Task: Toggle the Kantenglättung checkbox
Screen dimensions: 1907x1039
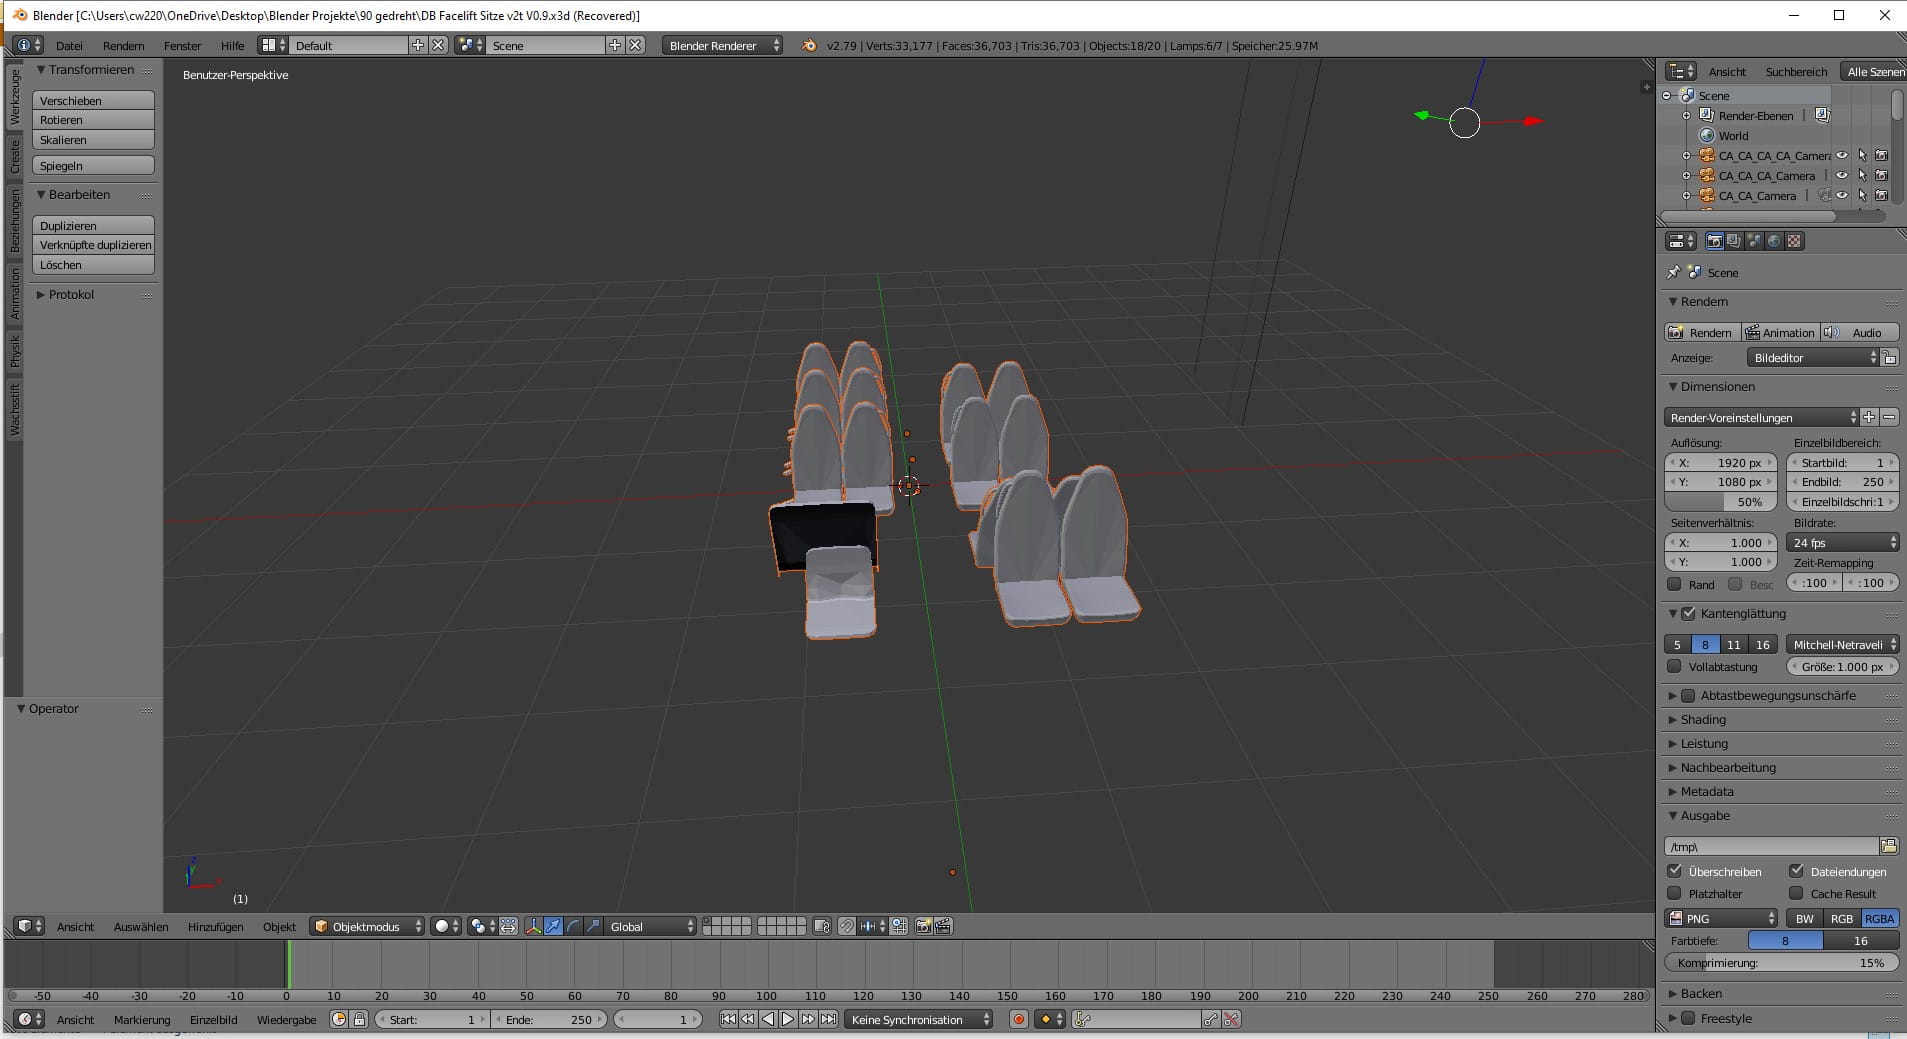Action: point(1689,613)
